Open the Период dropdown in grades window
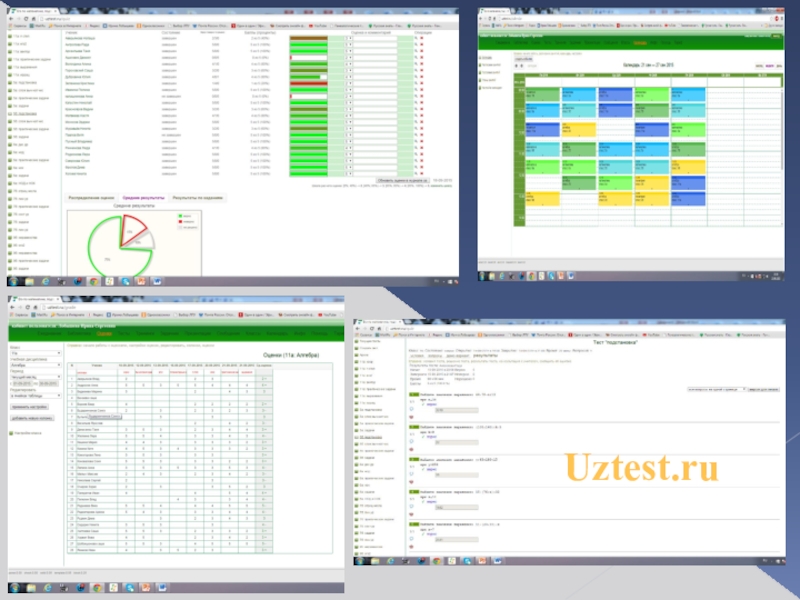The image size is (800, 600). 36,377
